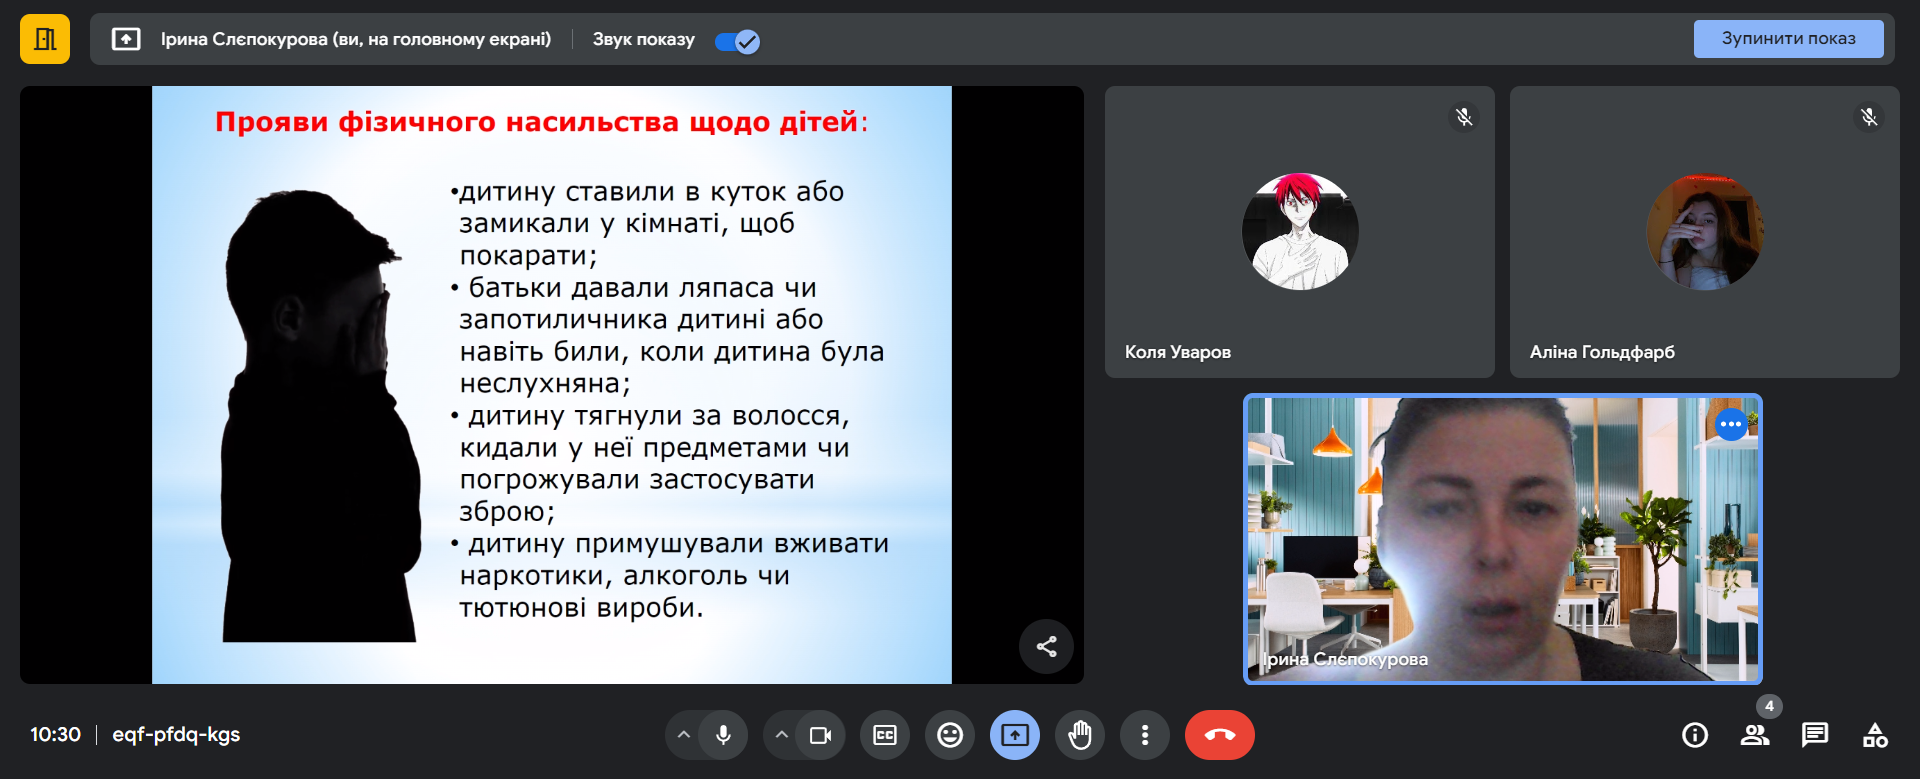1920x779 pixels.
Task: Mute the microphone
Action: click(x=723, y=735)
